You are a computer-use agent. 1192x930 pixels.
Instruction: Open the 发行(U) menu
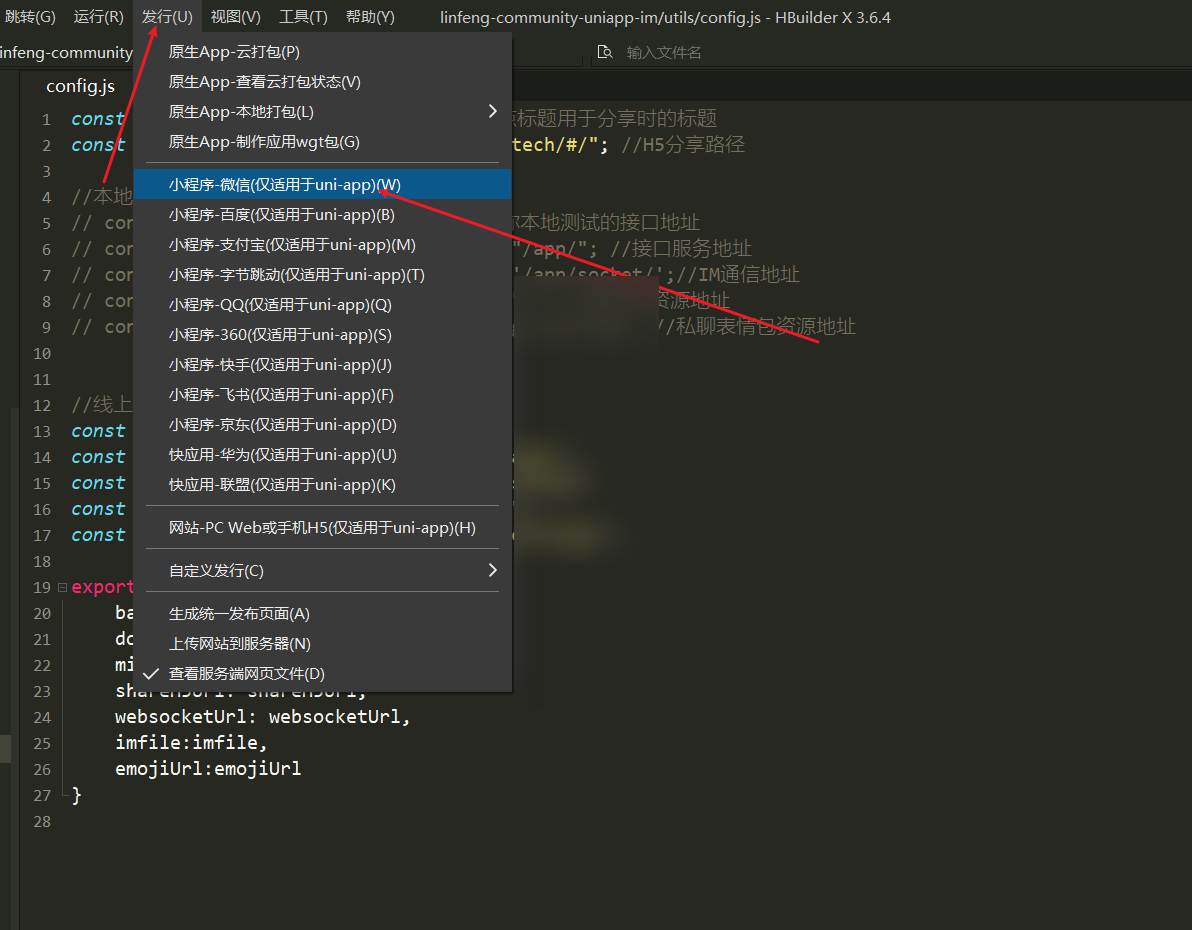(167, 17)
